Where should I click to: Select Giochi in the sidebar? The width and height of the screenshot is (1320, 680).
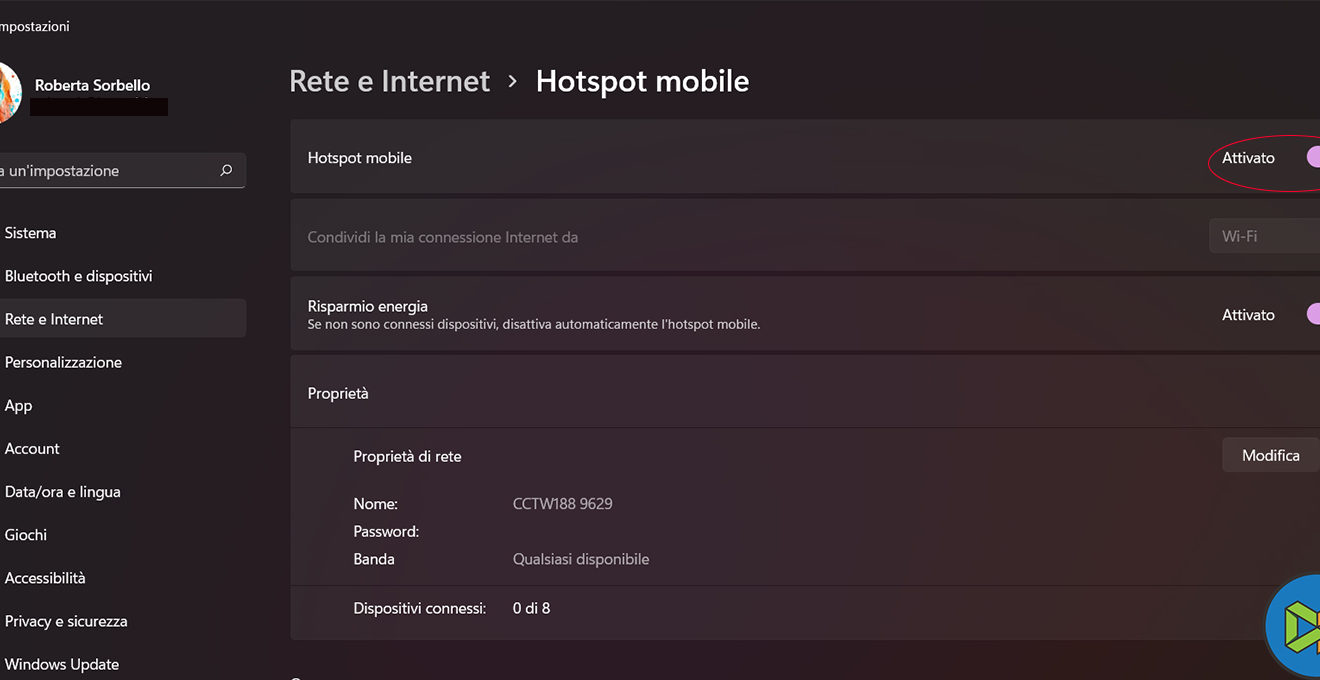click(x=26, y=534)
